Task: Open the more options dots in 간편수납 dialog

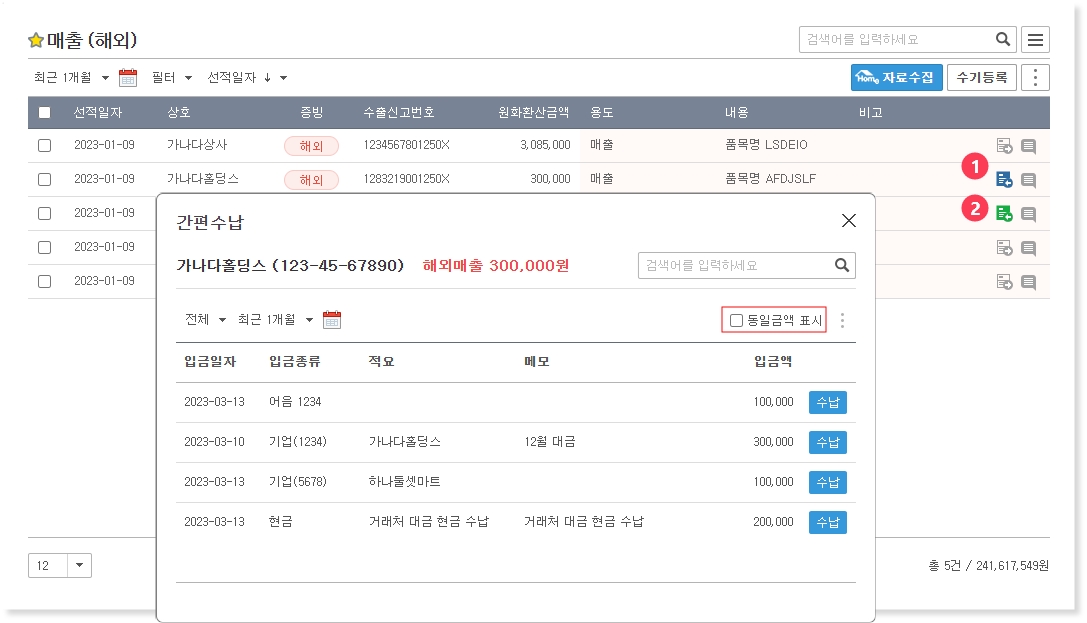Action: pos(842,321)
